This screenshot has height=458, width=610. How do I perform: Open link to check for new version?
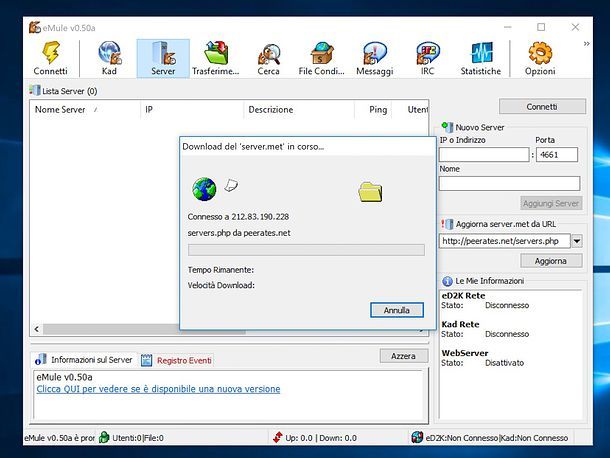[x=158, y=389]
